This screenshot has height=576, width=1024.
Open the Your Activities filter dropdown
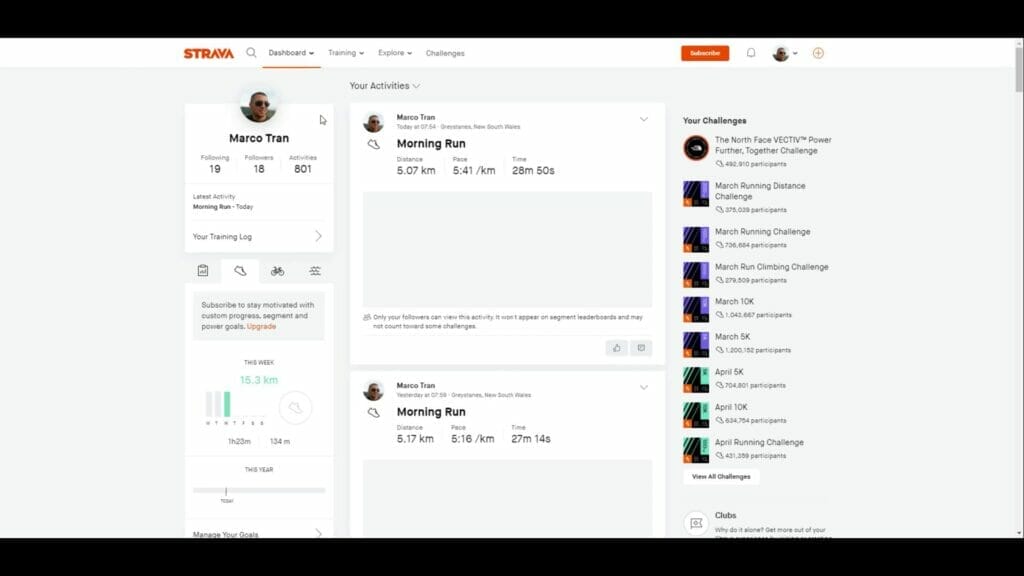pos(386,86)
